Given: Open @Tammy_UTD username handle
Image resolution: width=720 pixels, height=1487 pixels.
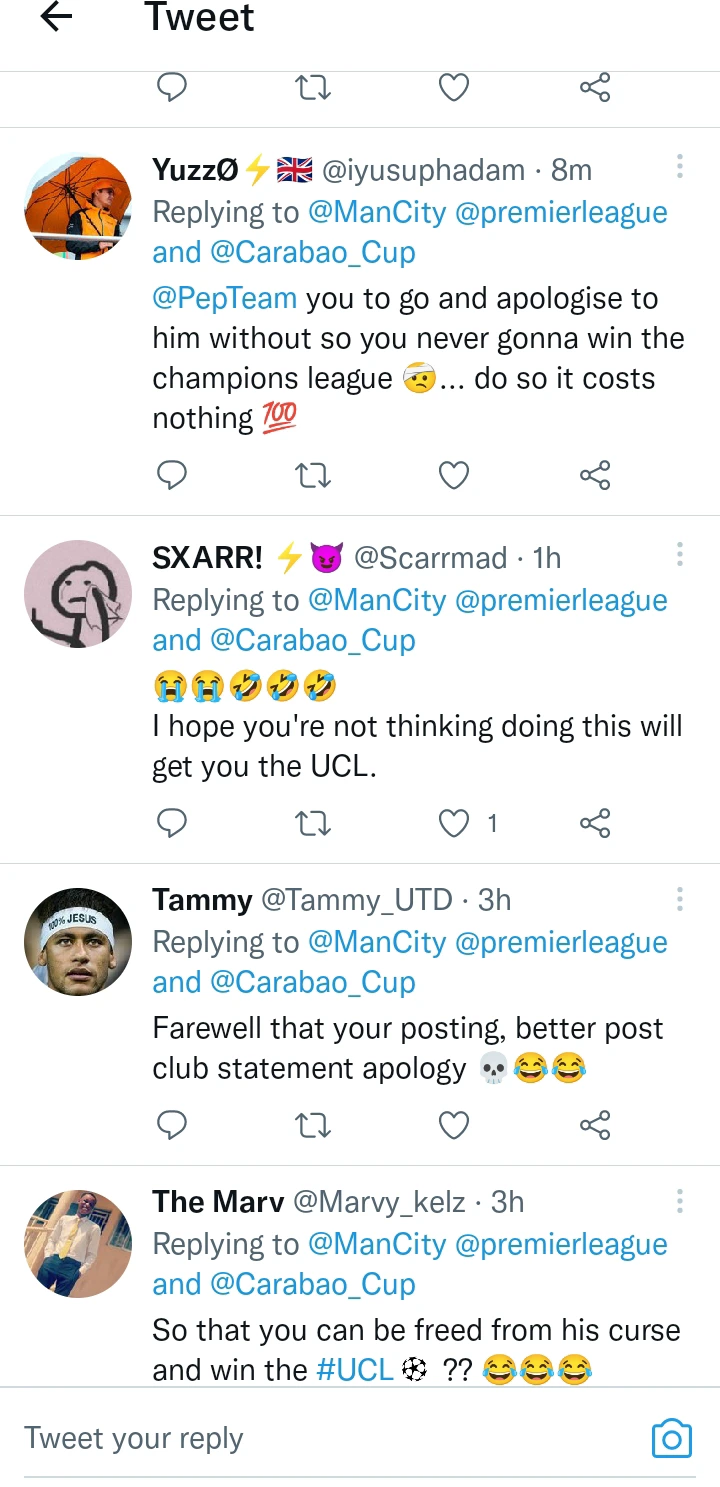Looking at the screenshot, I should click(356, 900).
